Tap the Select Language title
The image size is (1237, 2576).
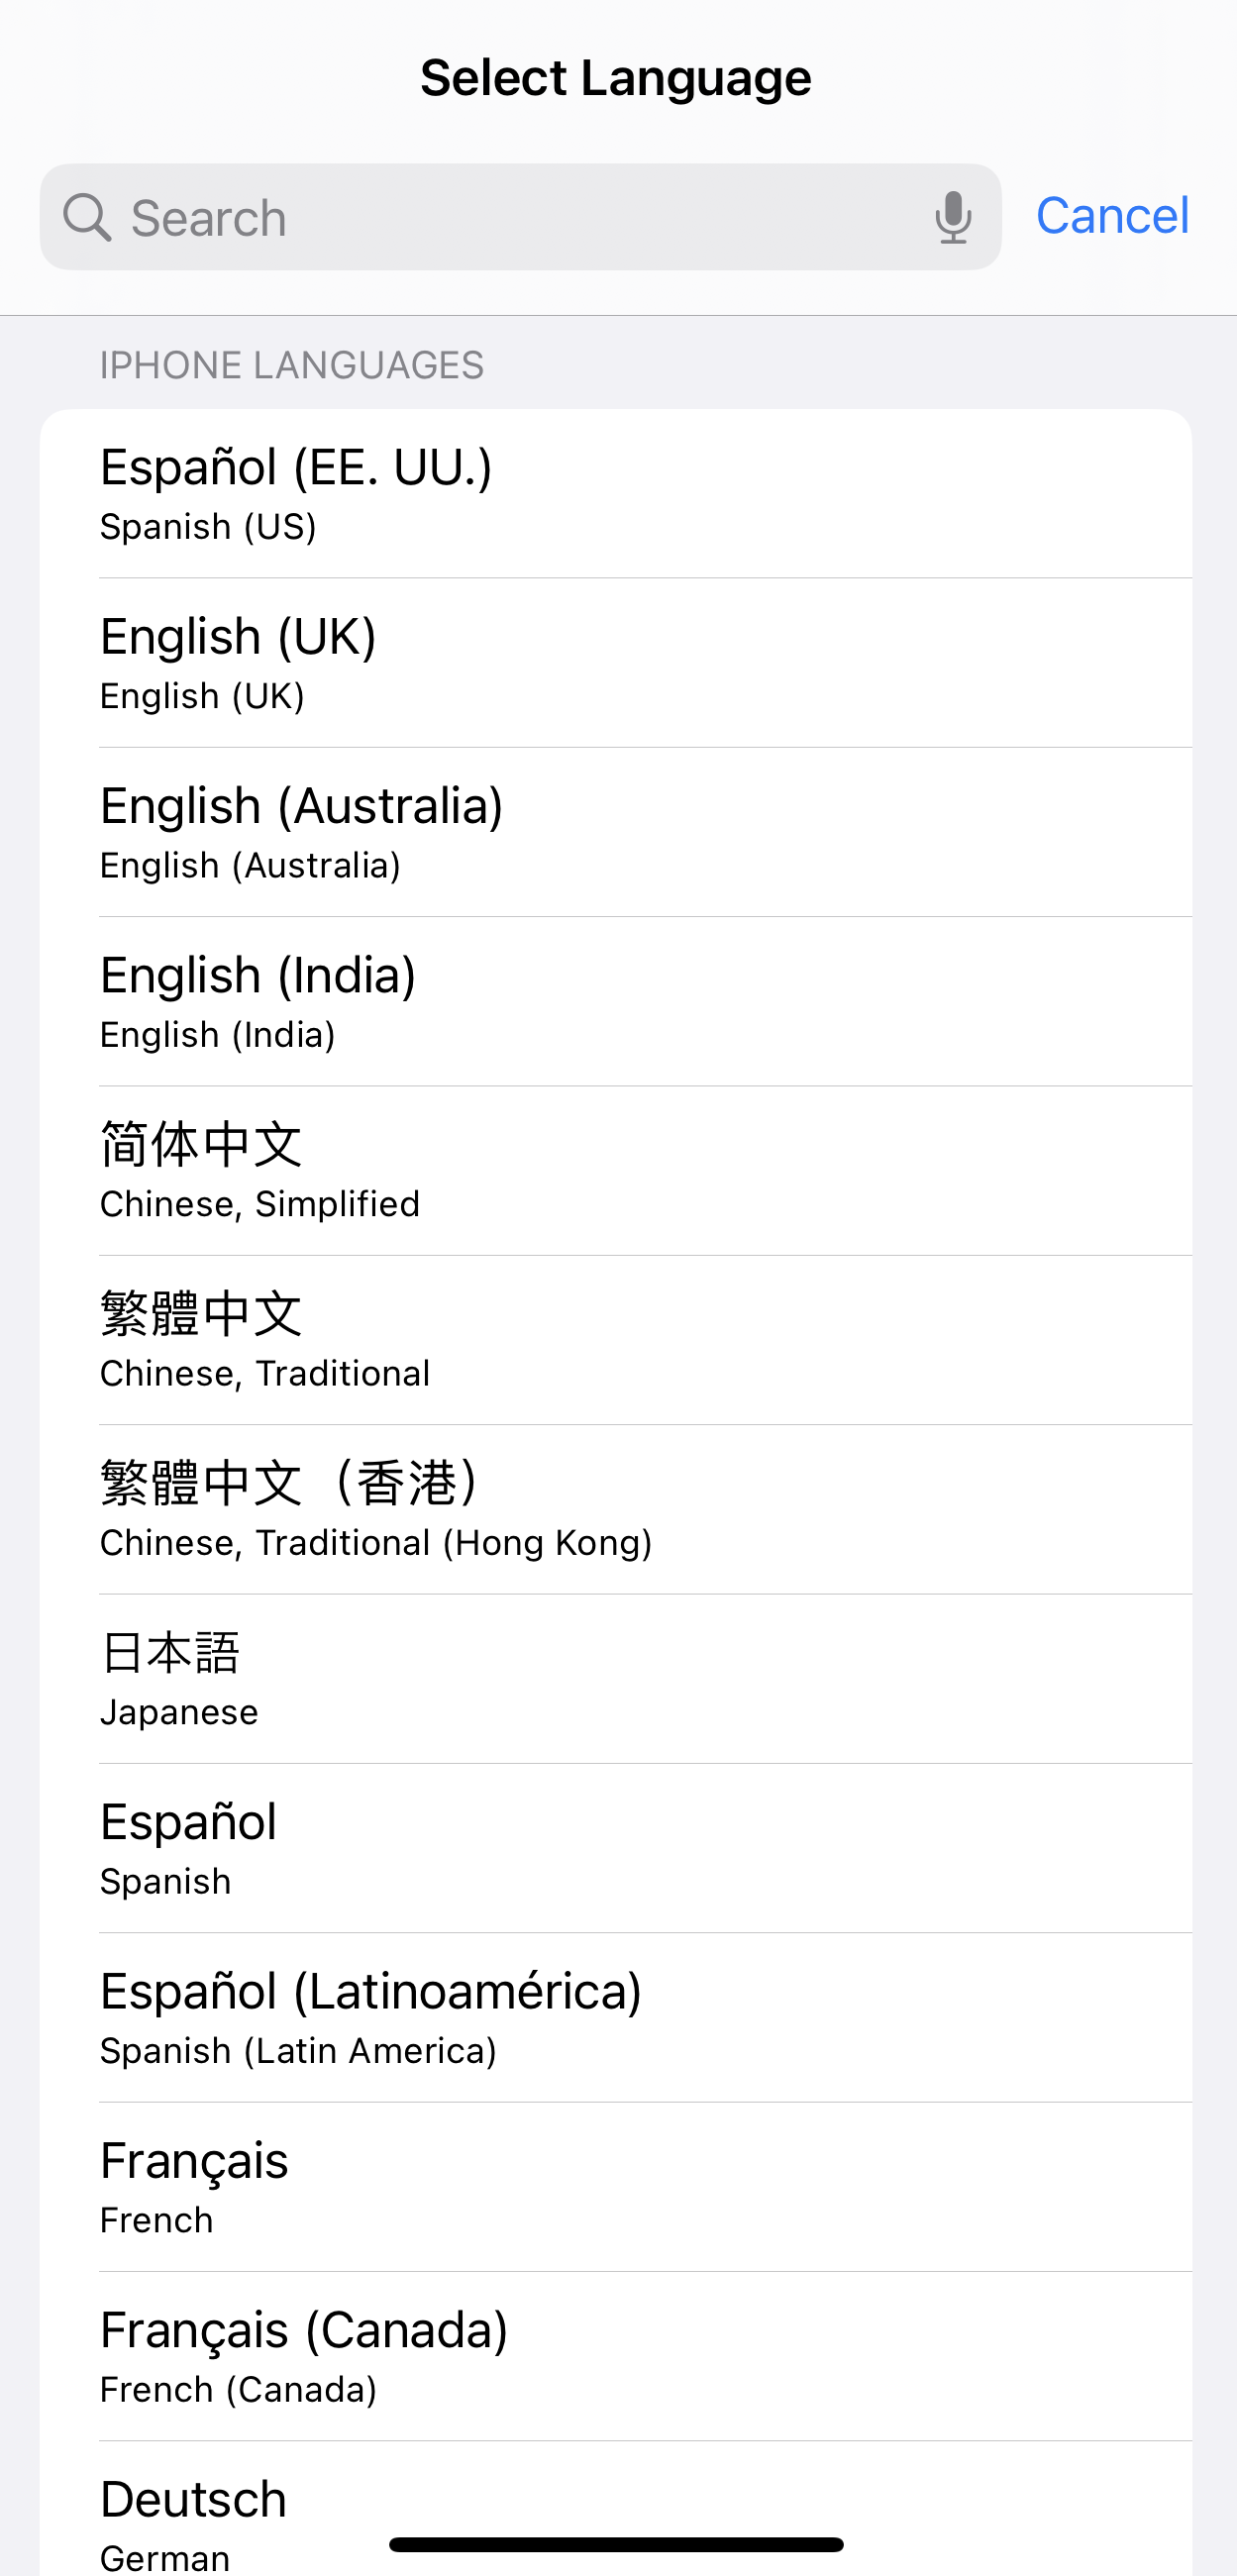(x=616, y=78)
